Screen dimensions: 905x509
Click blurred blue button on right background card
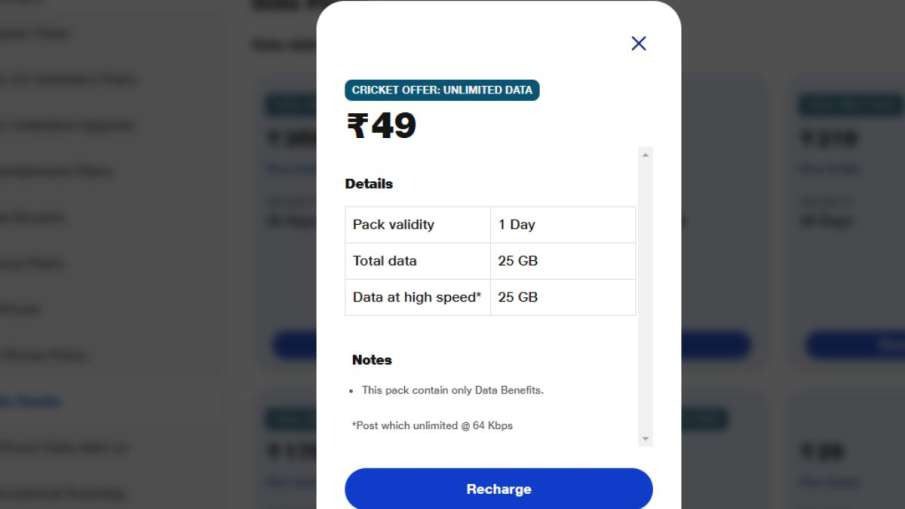coord(855,345)
